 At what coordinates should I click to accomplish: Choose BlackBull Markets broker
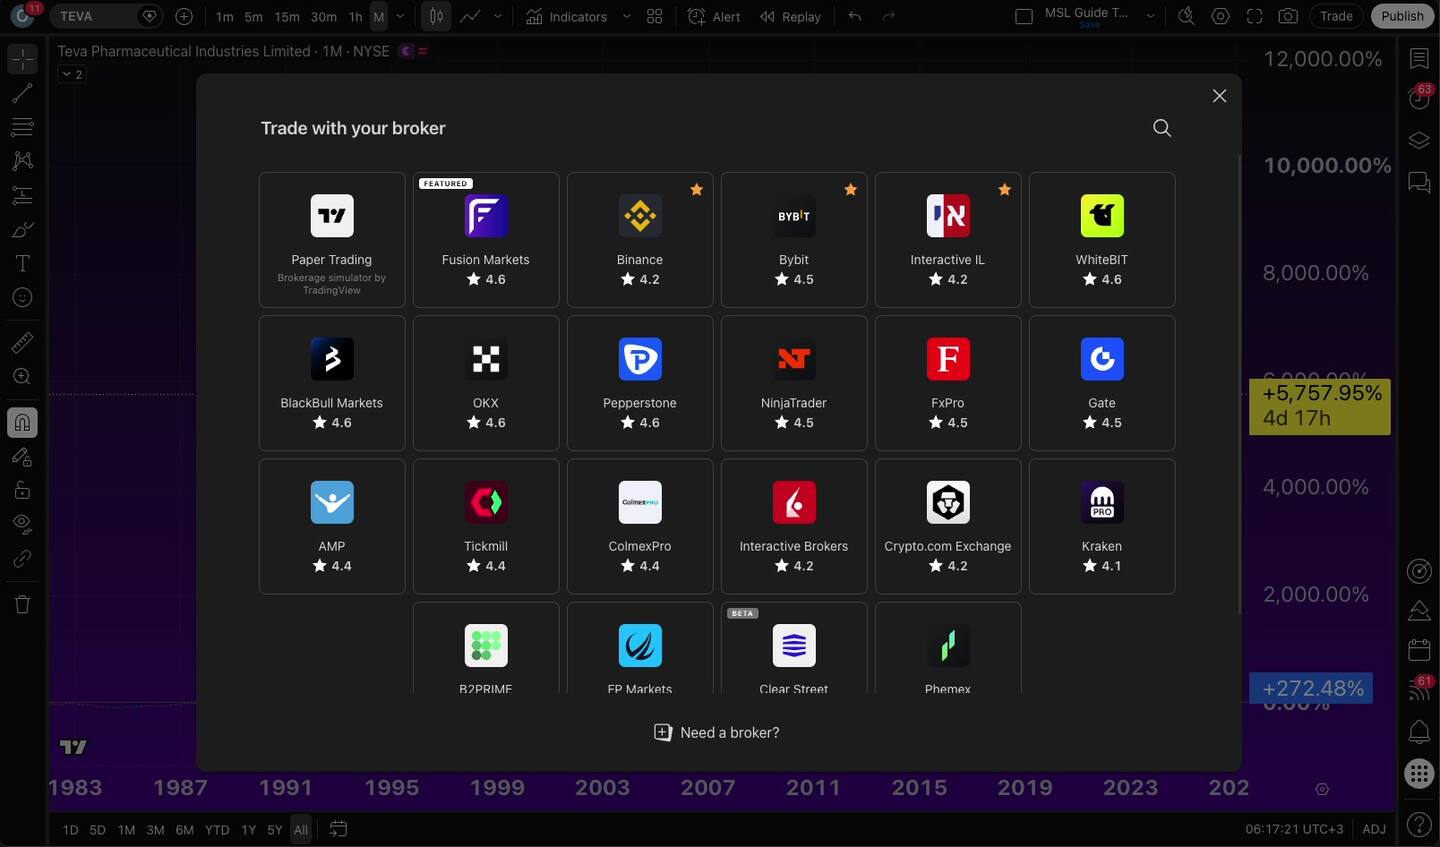332,383
